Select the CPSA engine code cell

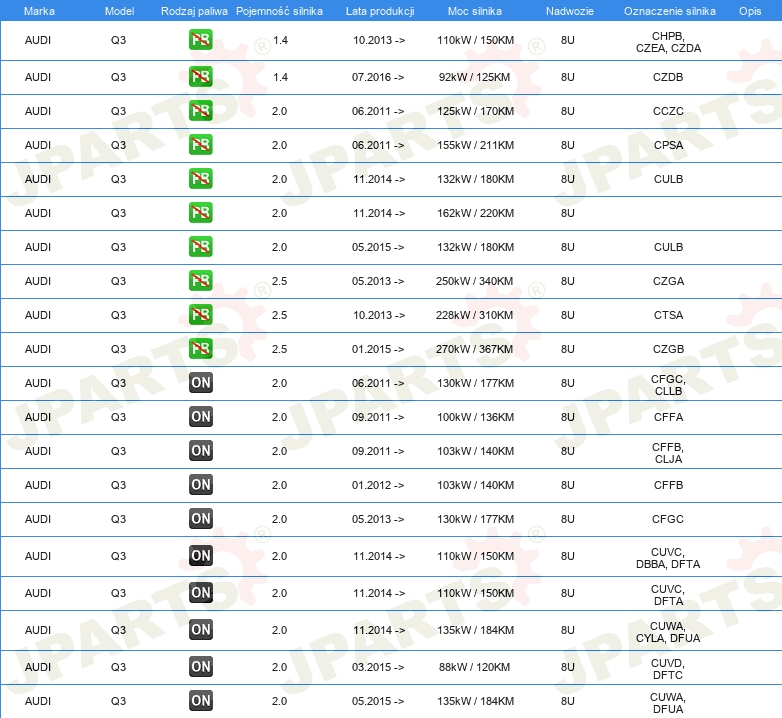coord(668,145)
